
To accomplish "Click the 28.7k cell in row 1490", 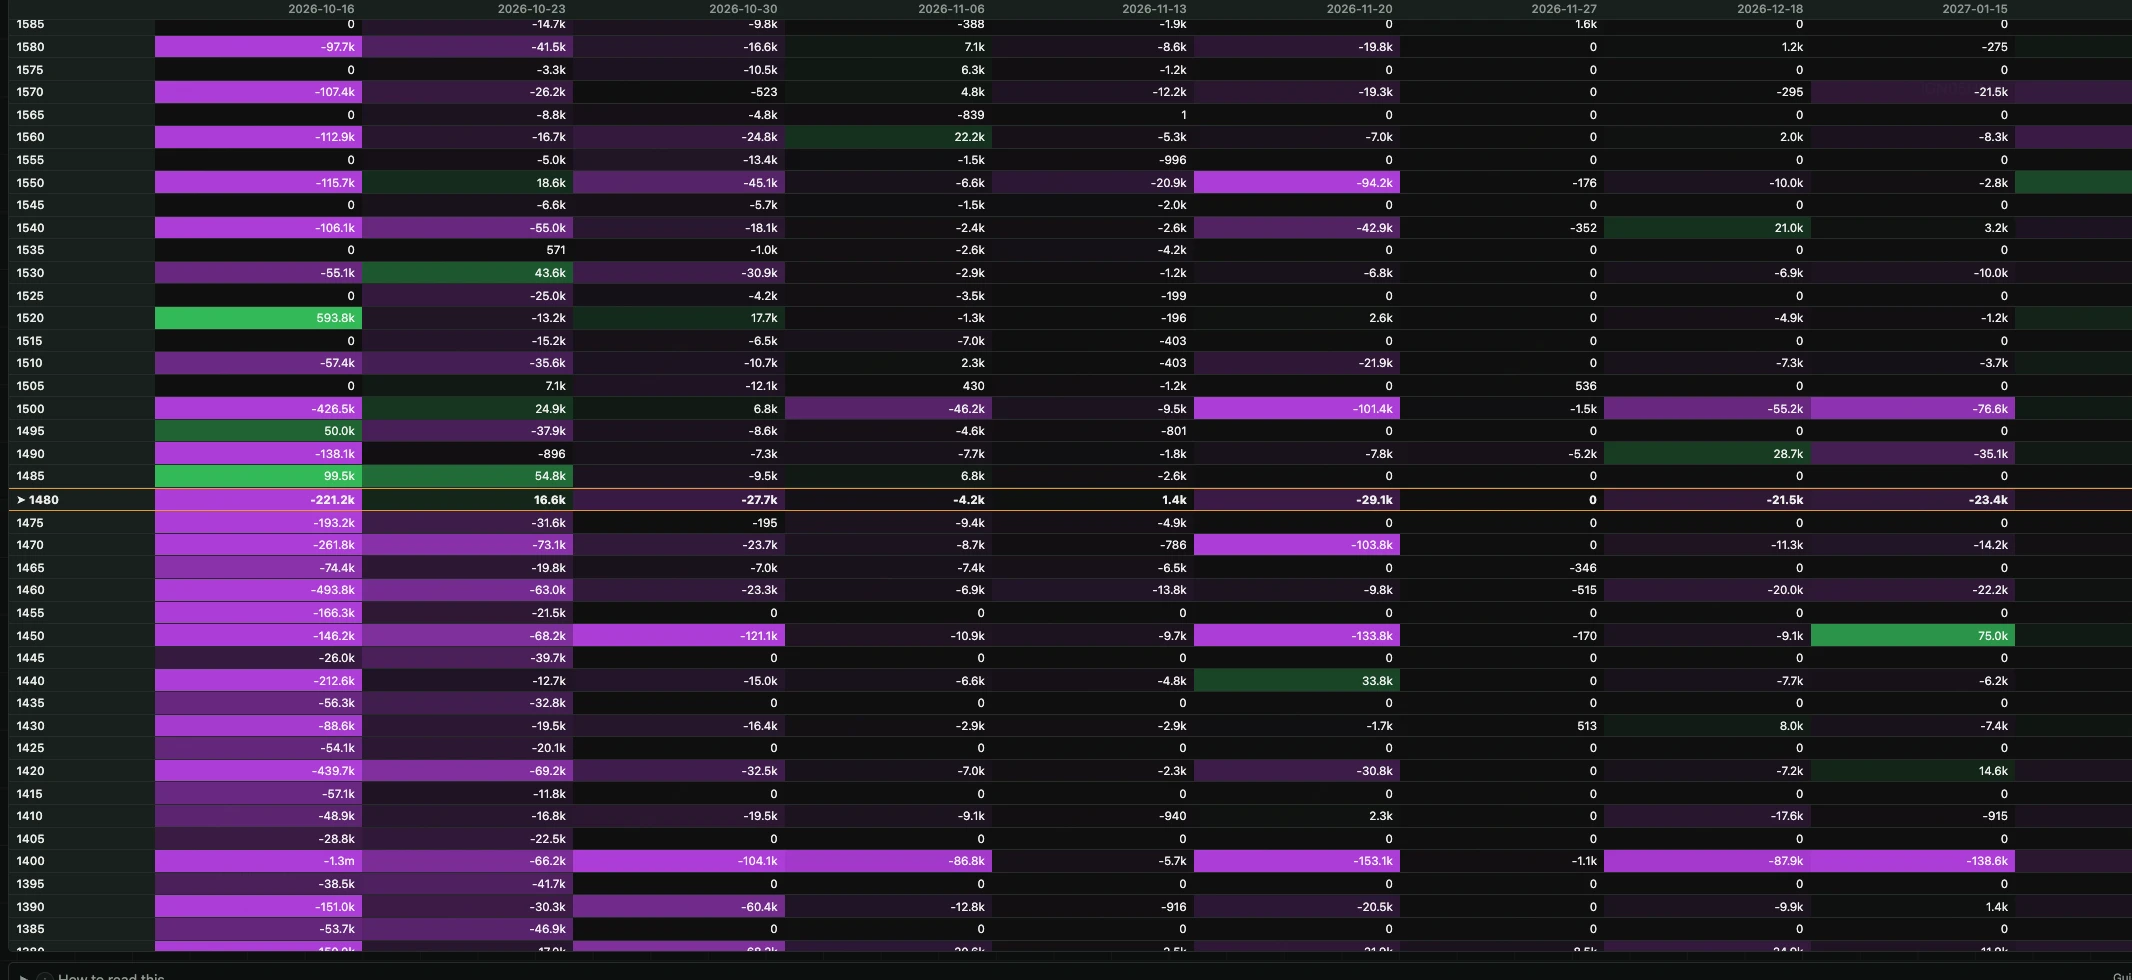I will pyautogui.click(x=1707, y=454).
